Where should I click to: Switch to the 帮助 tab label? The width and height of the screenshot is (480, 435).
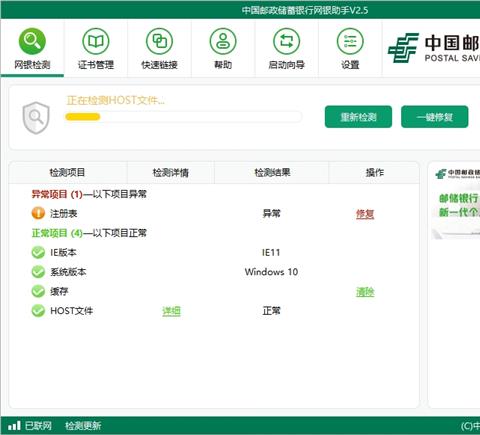click(223, 65)
